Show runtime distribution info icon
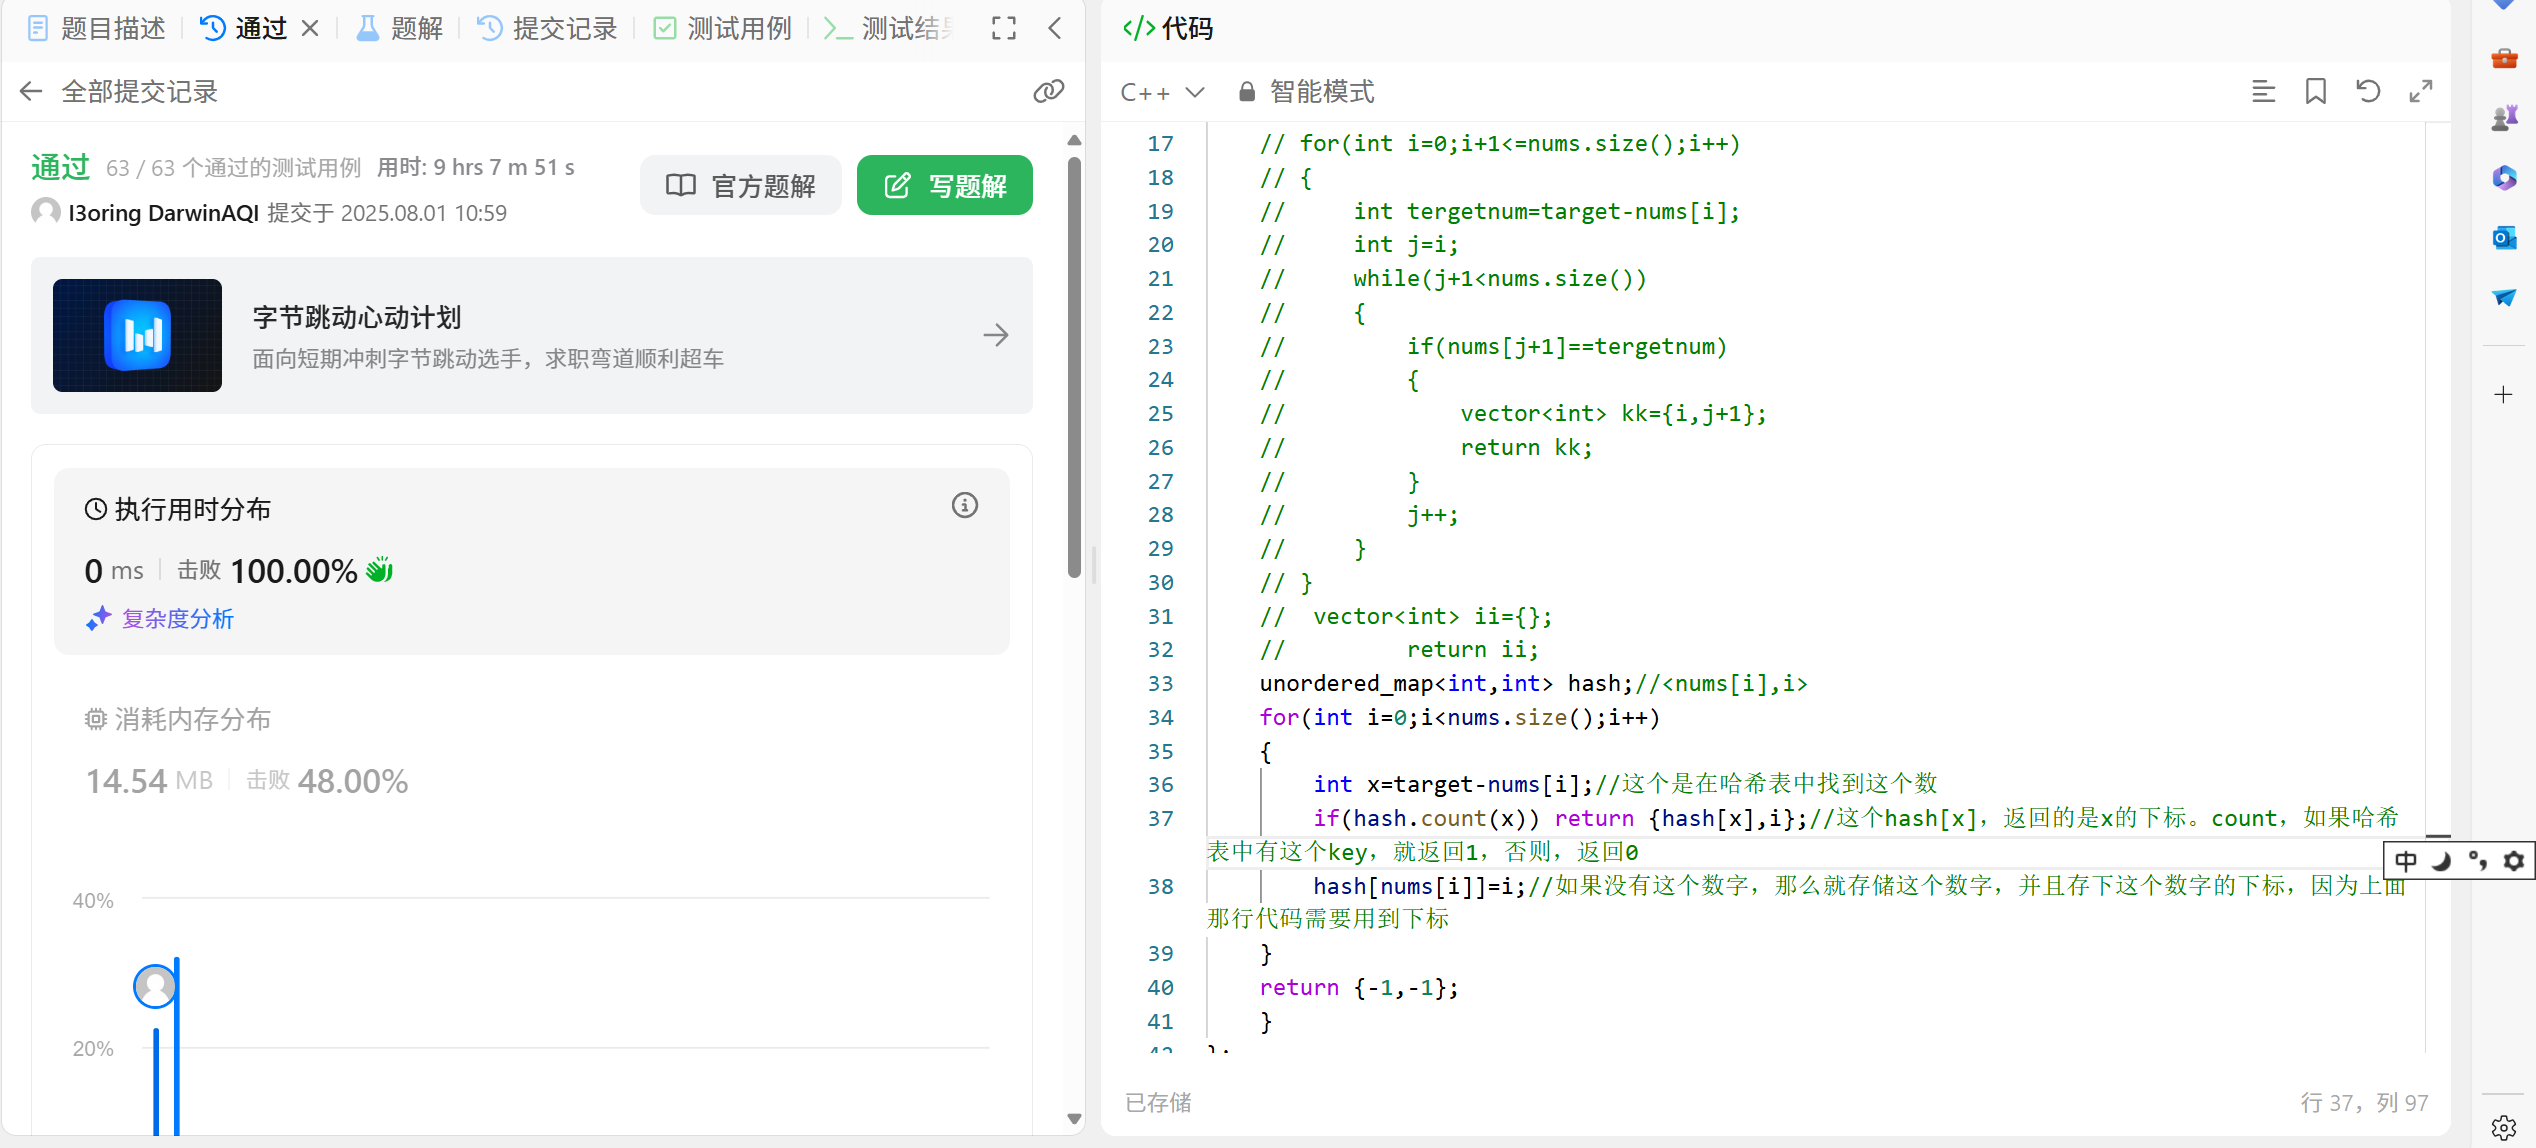2536x1148 pixels. click(x=965, y=505)
